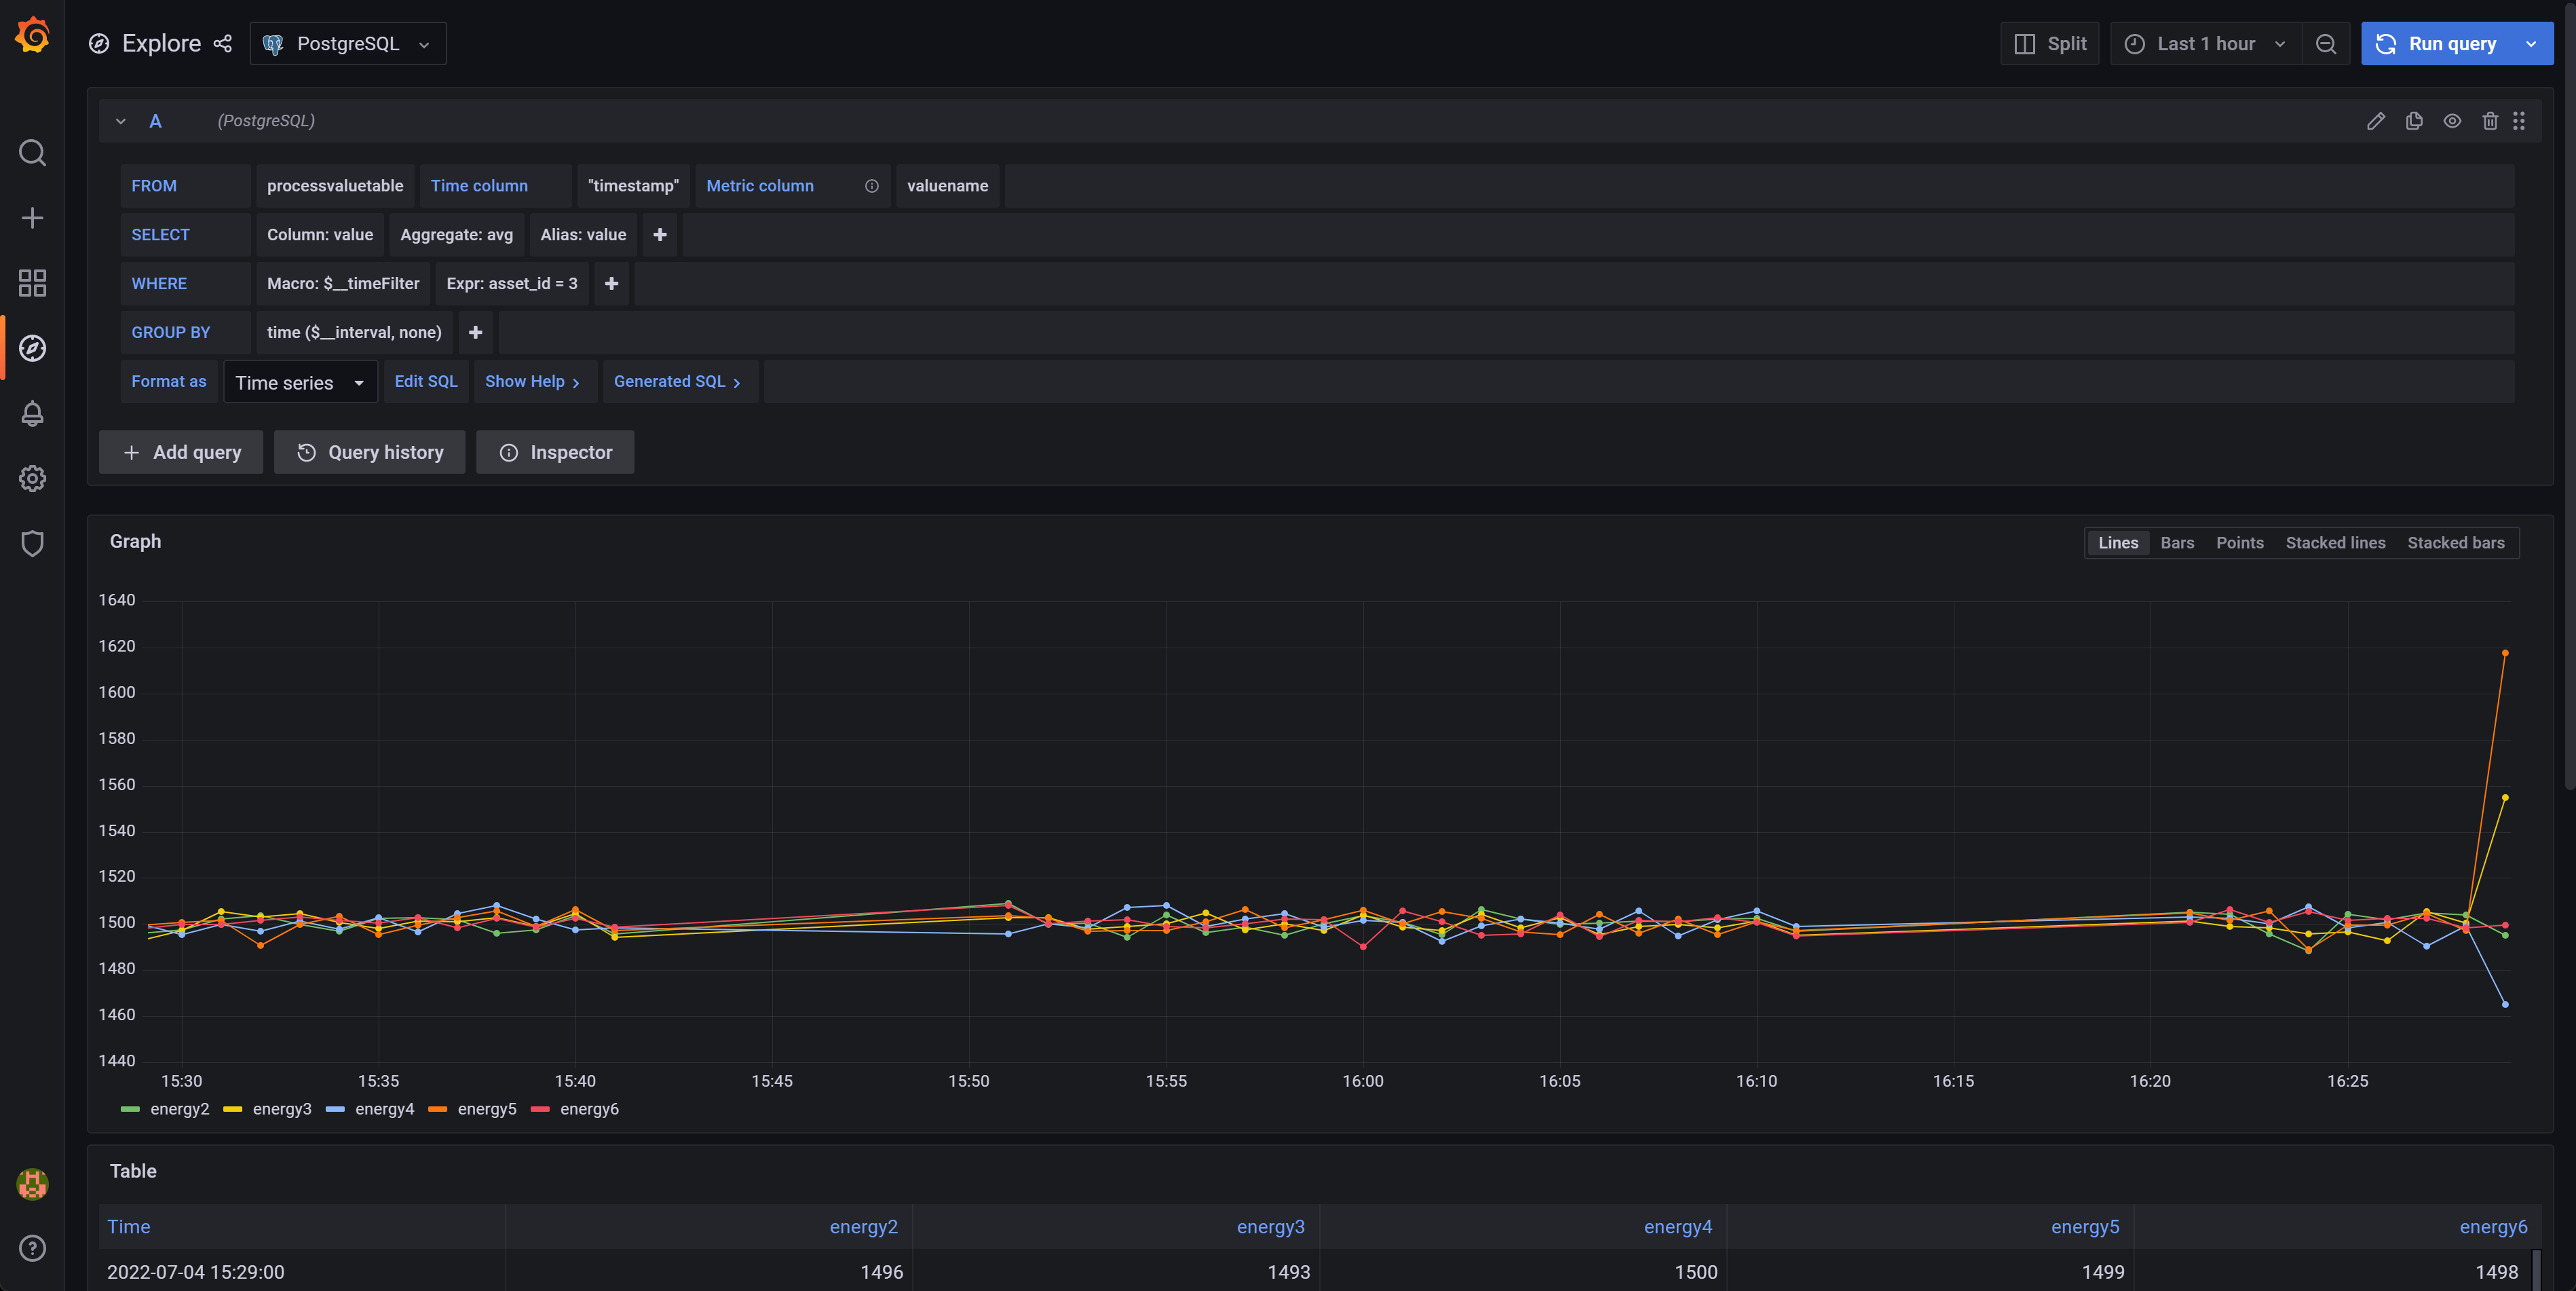Open the Alerting bell icon in sidebar
This screenshot has width=2576, height=1291.
click(32, 413)
